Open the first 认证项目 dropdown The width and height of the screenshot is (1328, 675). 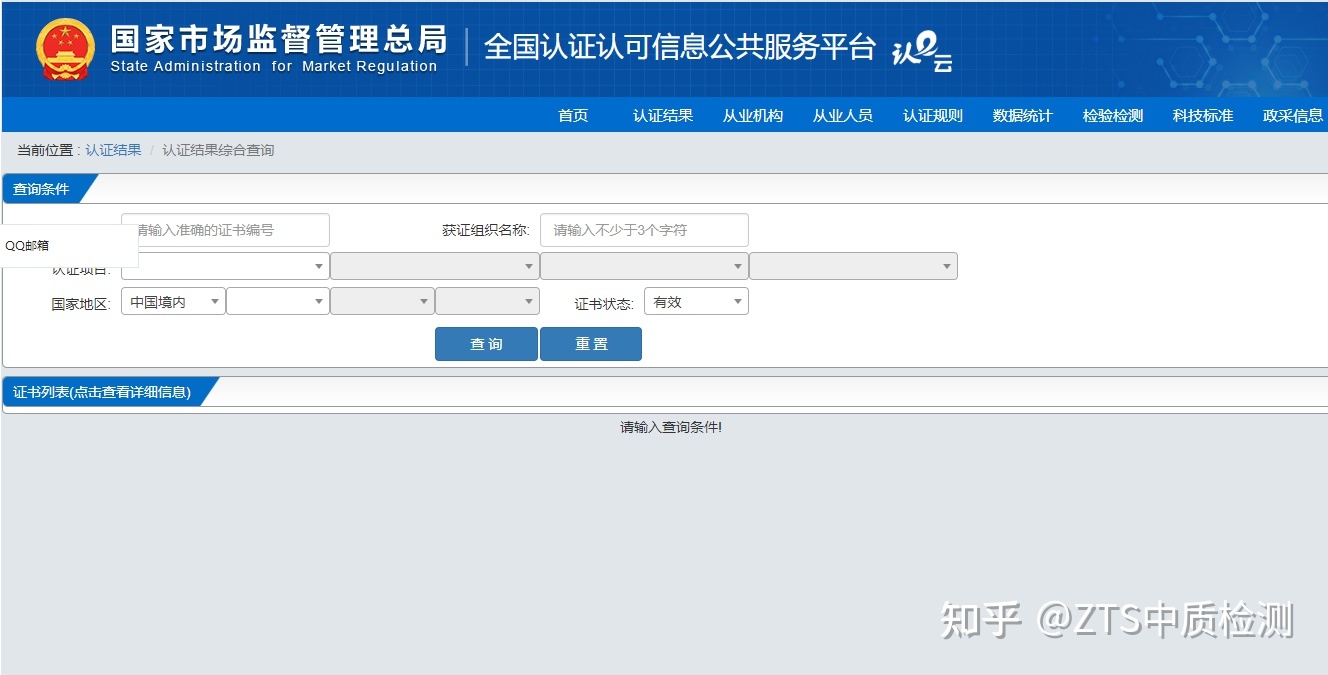(x=225, y=266)
